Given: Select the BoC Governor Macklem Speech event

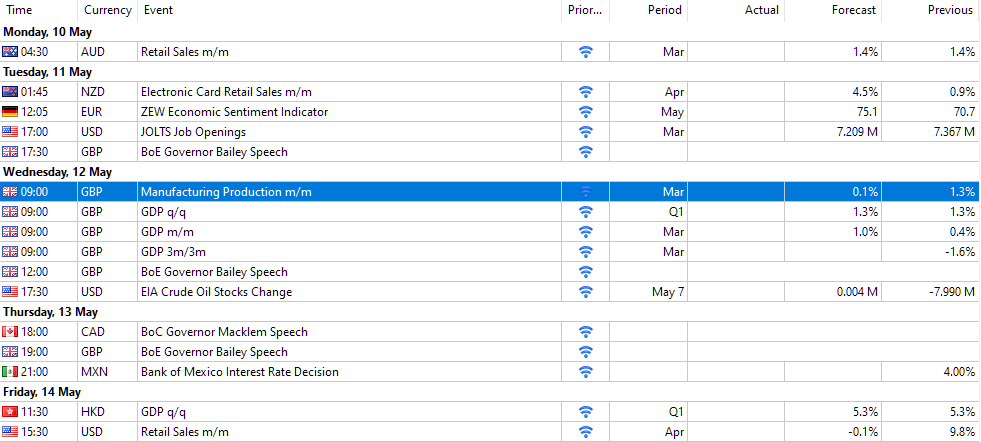Looking at the screenshot, I should coord(224,332).
